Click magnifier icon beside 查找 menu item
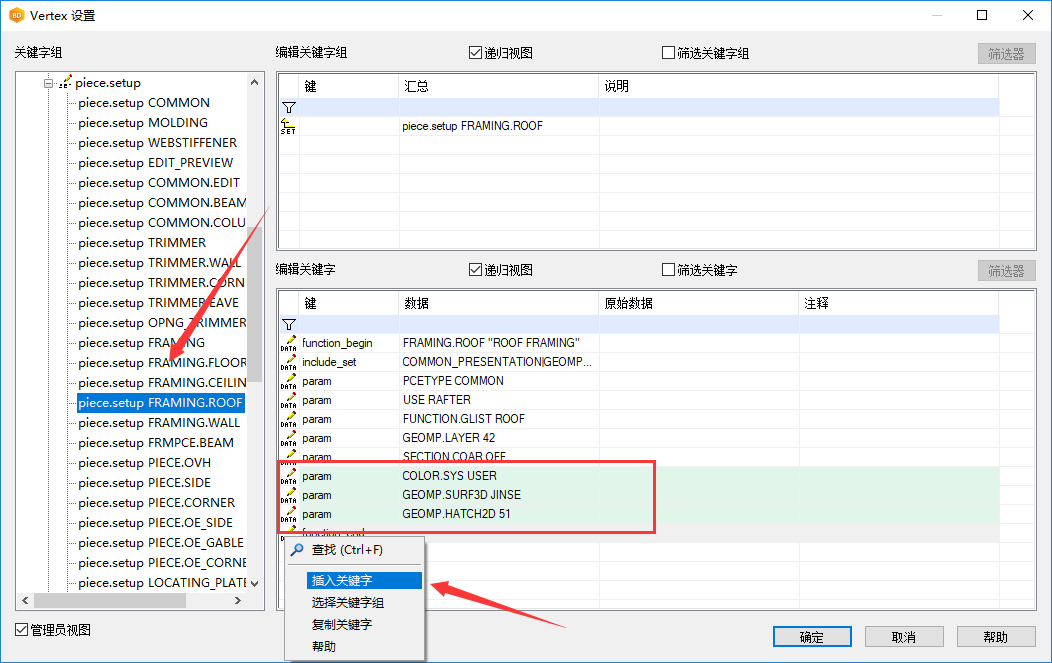The height and width of the screenshot is (663, 1052). [297, 550]
